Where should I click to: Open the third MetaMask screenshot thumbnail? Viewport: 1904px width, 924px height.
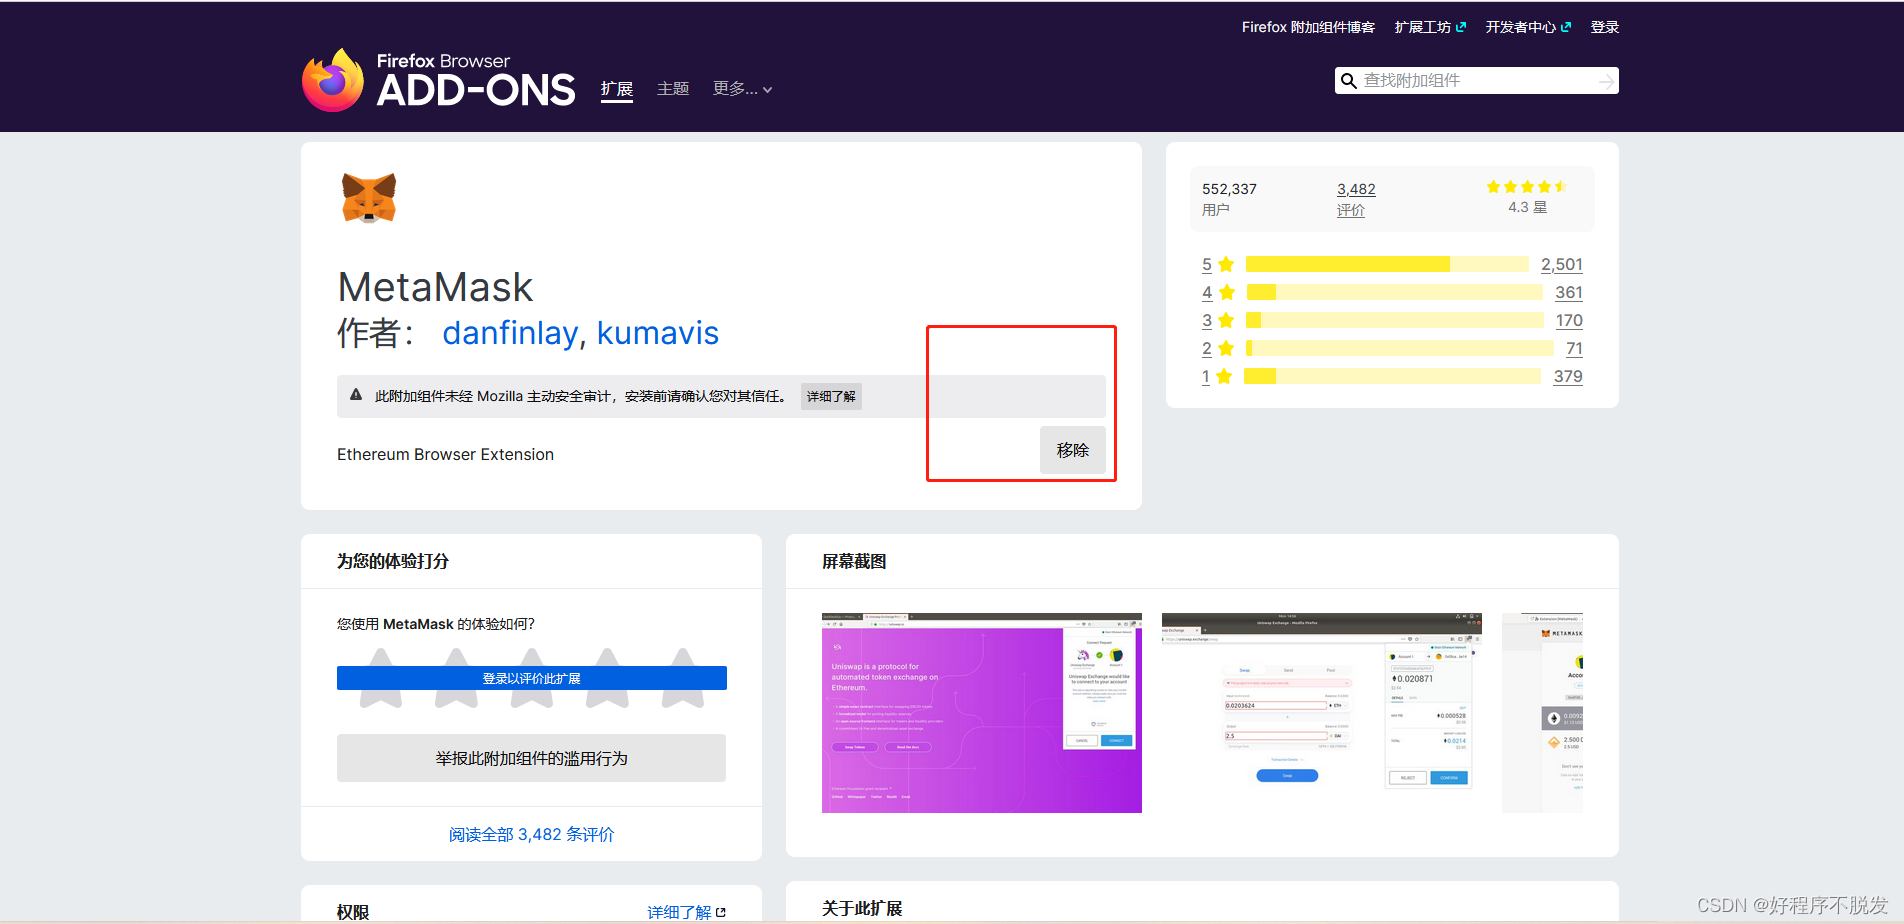1542,713
